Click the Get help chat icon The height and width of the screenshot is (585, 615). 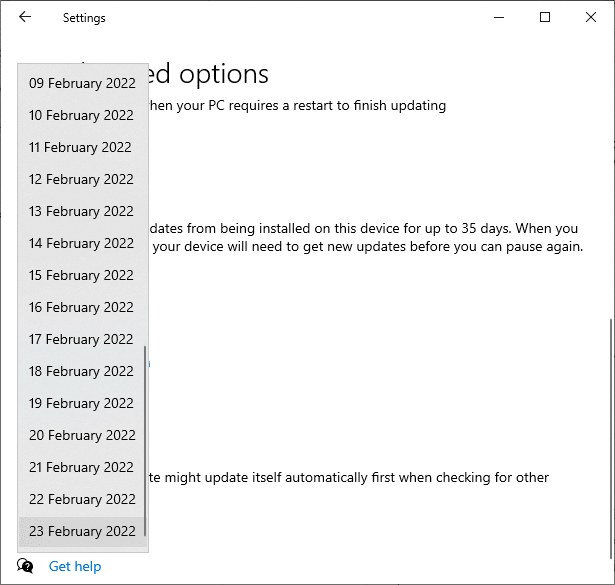25,566
